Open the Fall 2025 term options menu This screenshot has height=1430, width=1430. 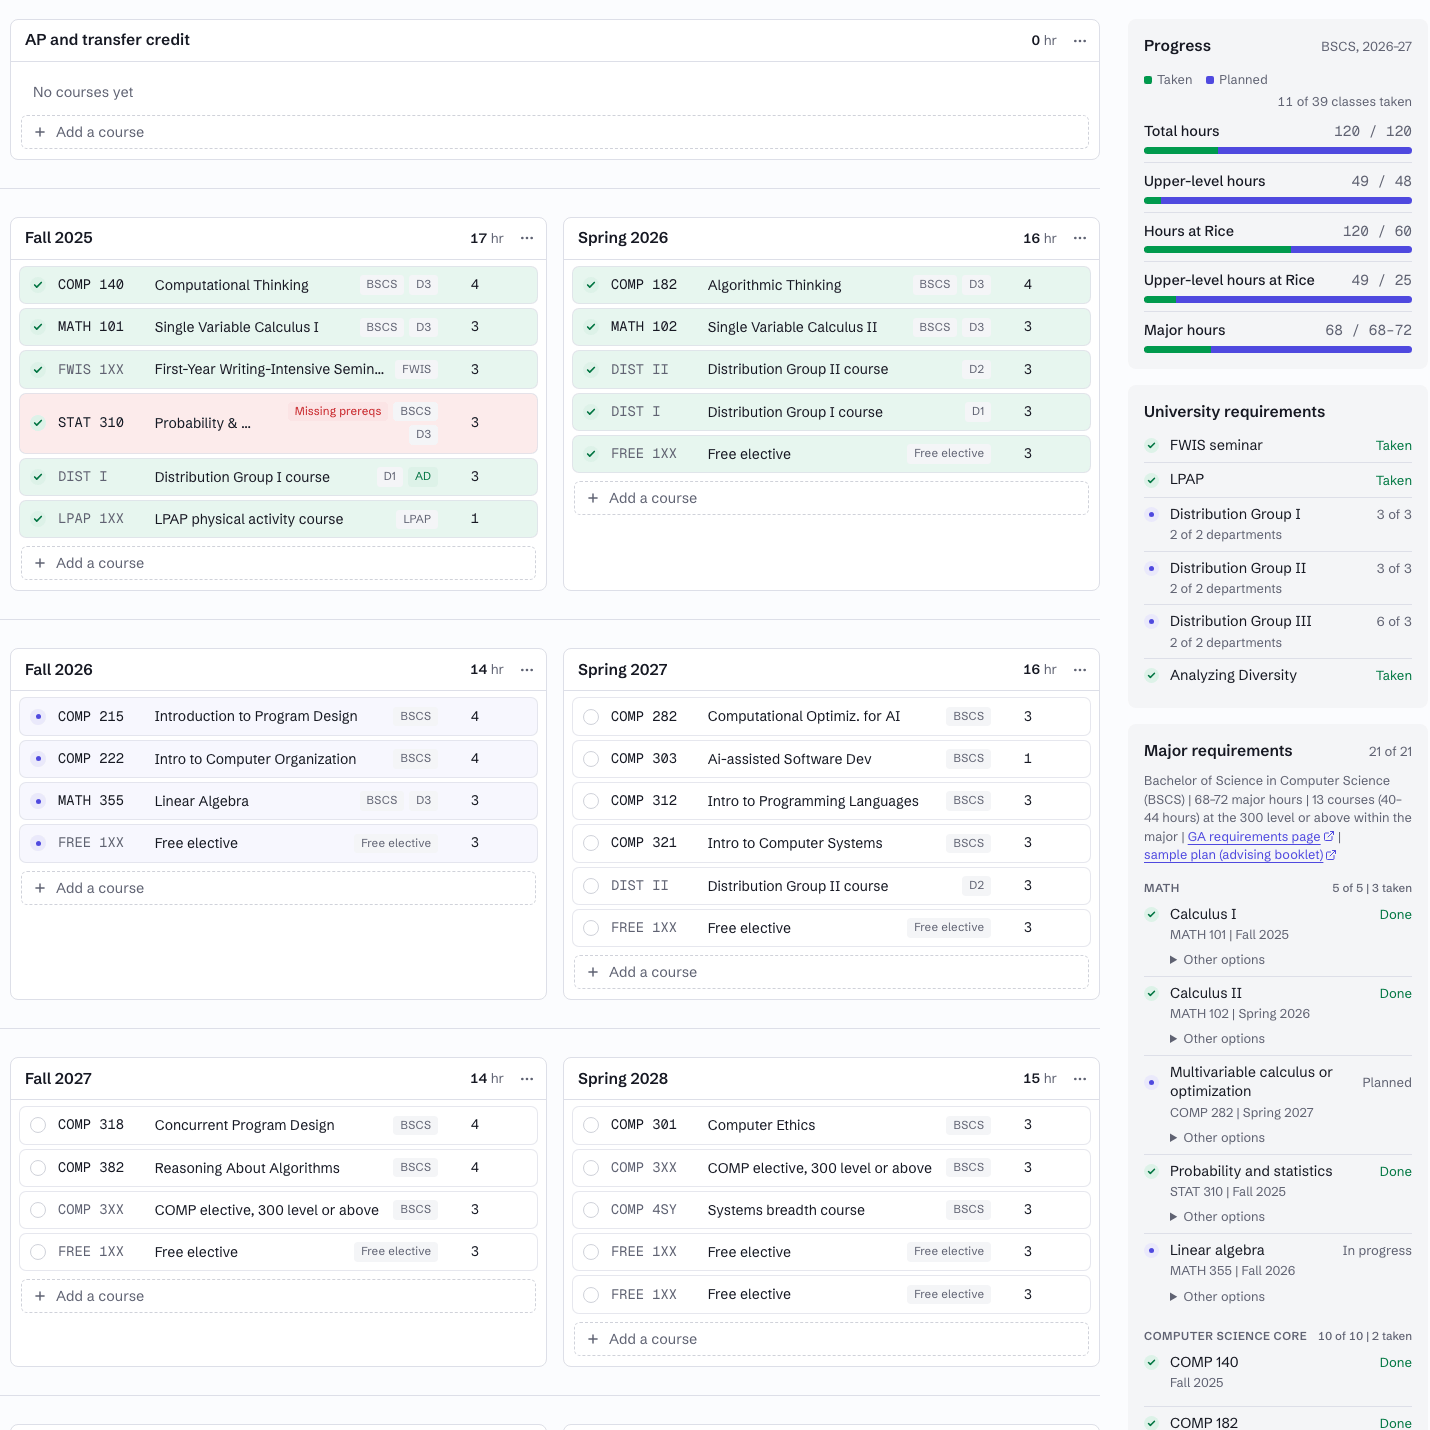[x=527, y=238]
